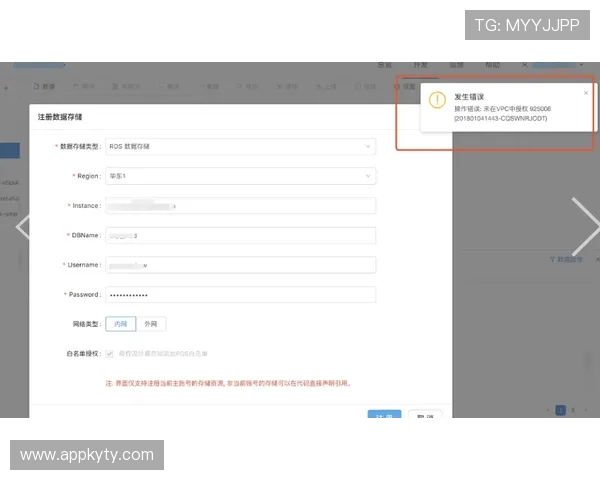This screenshot has width=600, height=480.
Task: Close the error notification popup
Action: point(586,93)
